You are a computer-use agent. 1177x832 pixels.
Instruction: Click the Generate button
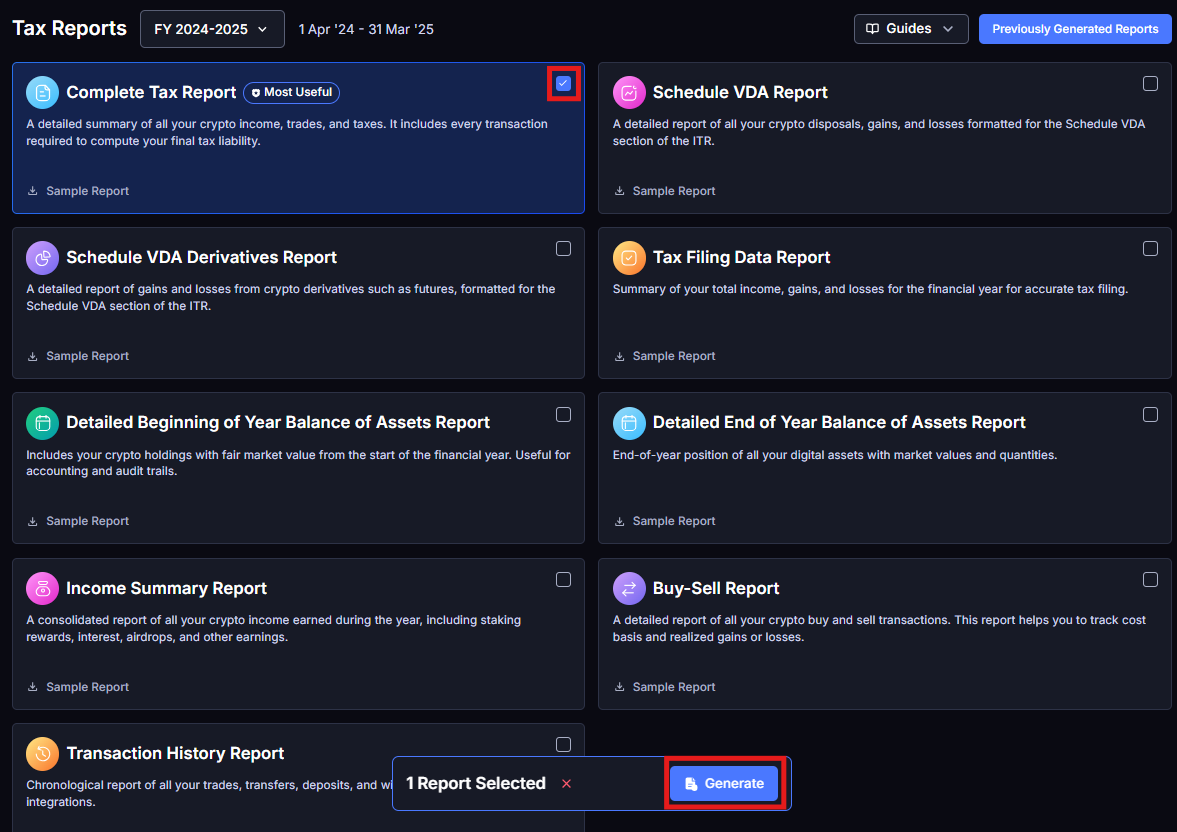(x=724, y=783)
